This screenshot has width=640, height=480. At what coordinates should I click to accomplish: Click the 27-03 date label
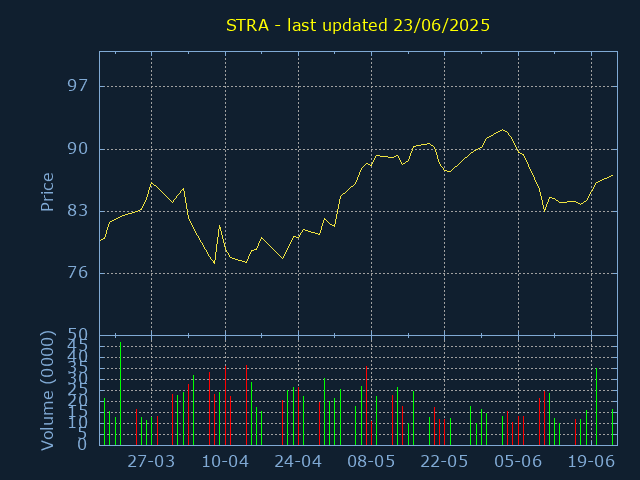point(151,462)
